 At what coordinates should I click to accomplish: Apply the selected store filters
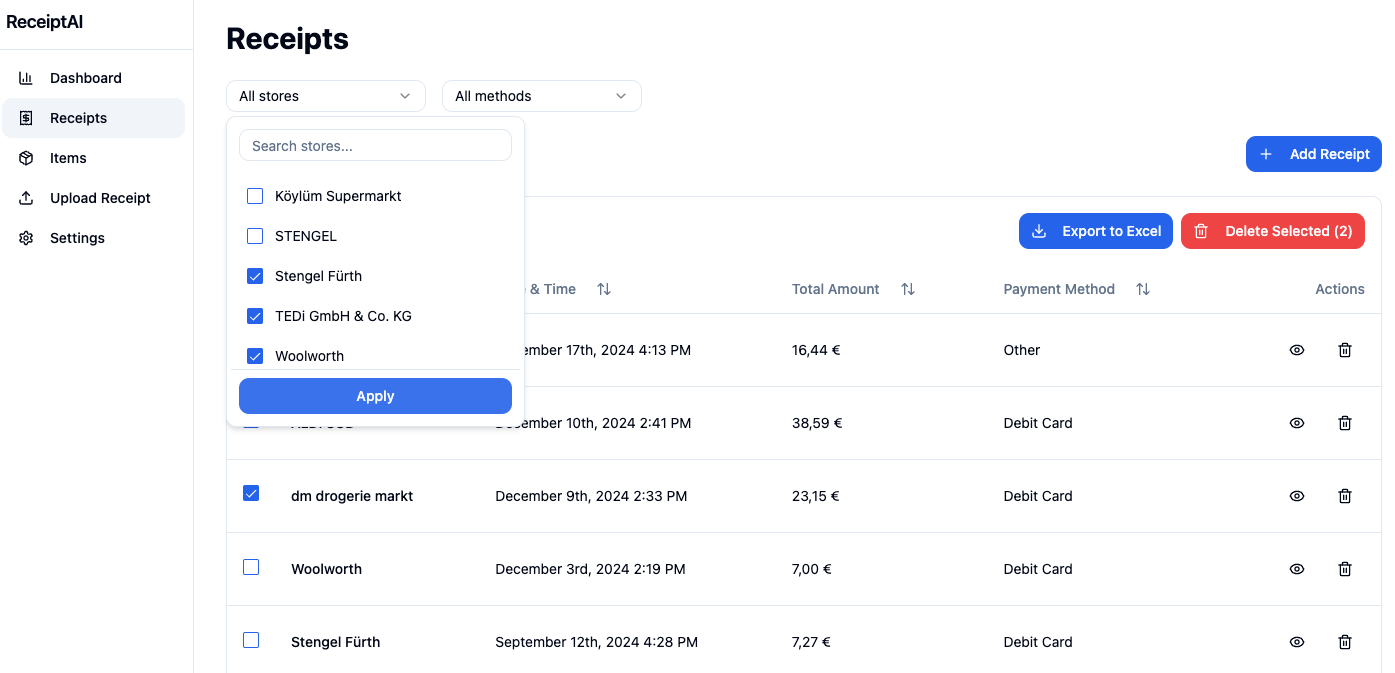375,396
